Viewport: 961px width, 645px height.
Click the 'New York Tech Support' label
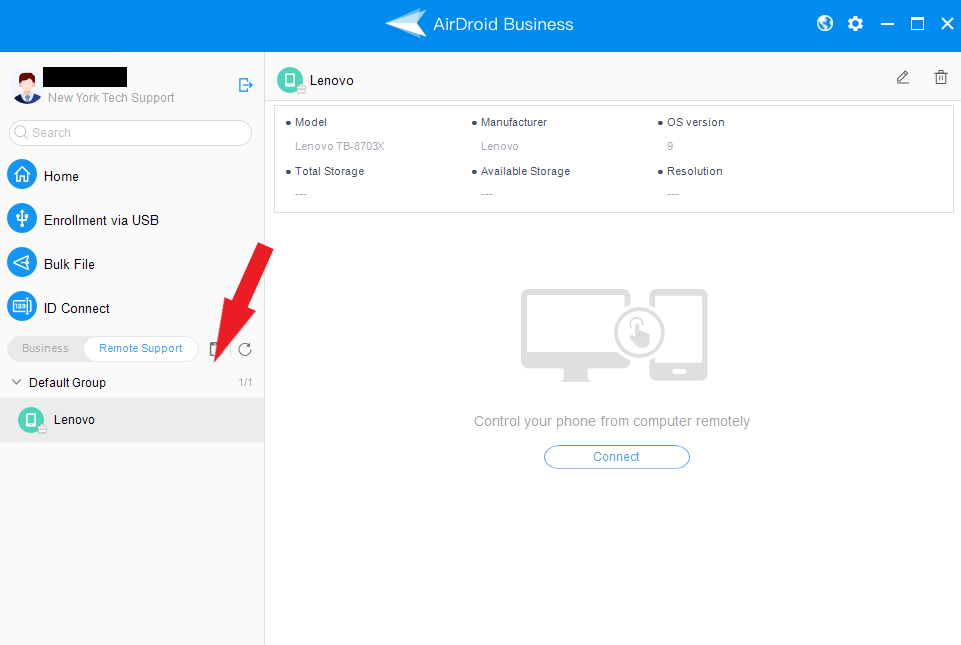111,97
